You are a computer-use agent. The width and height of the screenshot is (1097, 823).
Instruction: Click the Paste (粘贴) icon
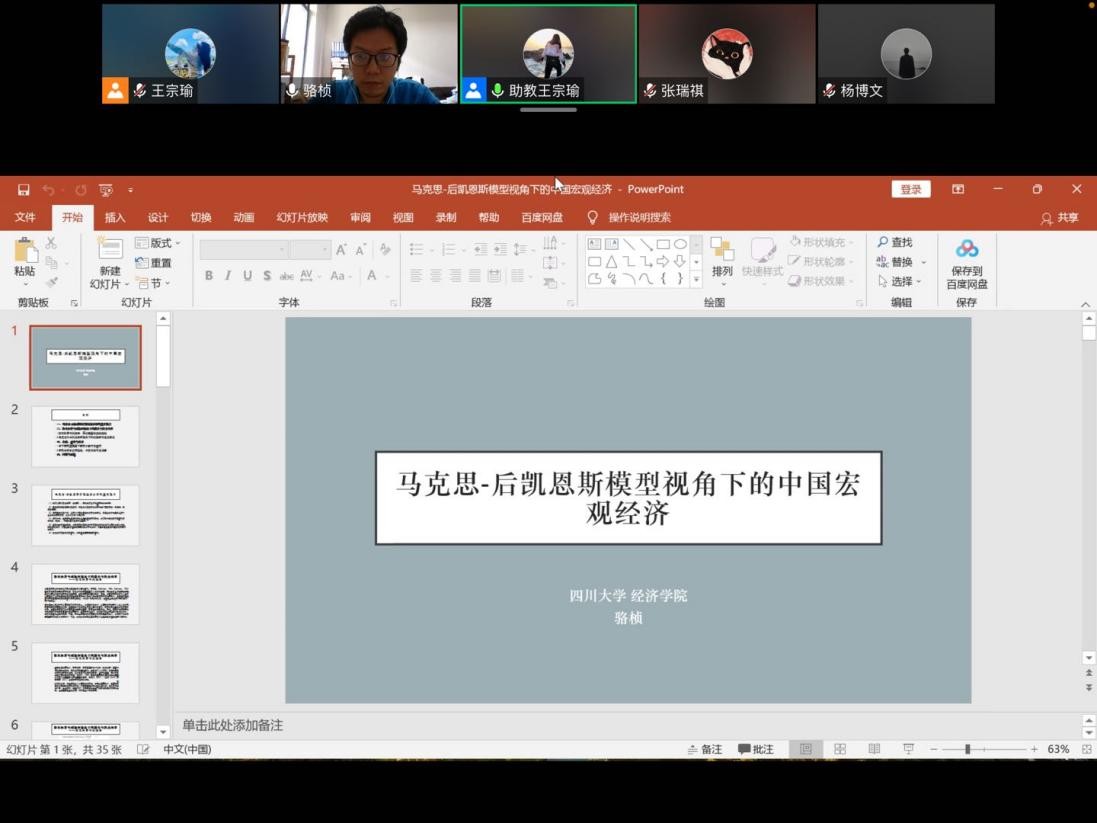click(25, 251)
